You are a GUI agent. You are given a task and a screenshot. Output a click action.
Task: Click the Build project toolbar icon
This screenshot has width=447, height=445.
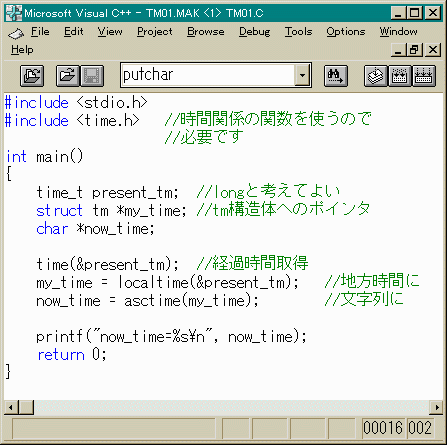400,76
